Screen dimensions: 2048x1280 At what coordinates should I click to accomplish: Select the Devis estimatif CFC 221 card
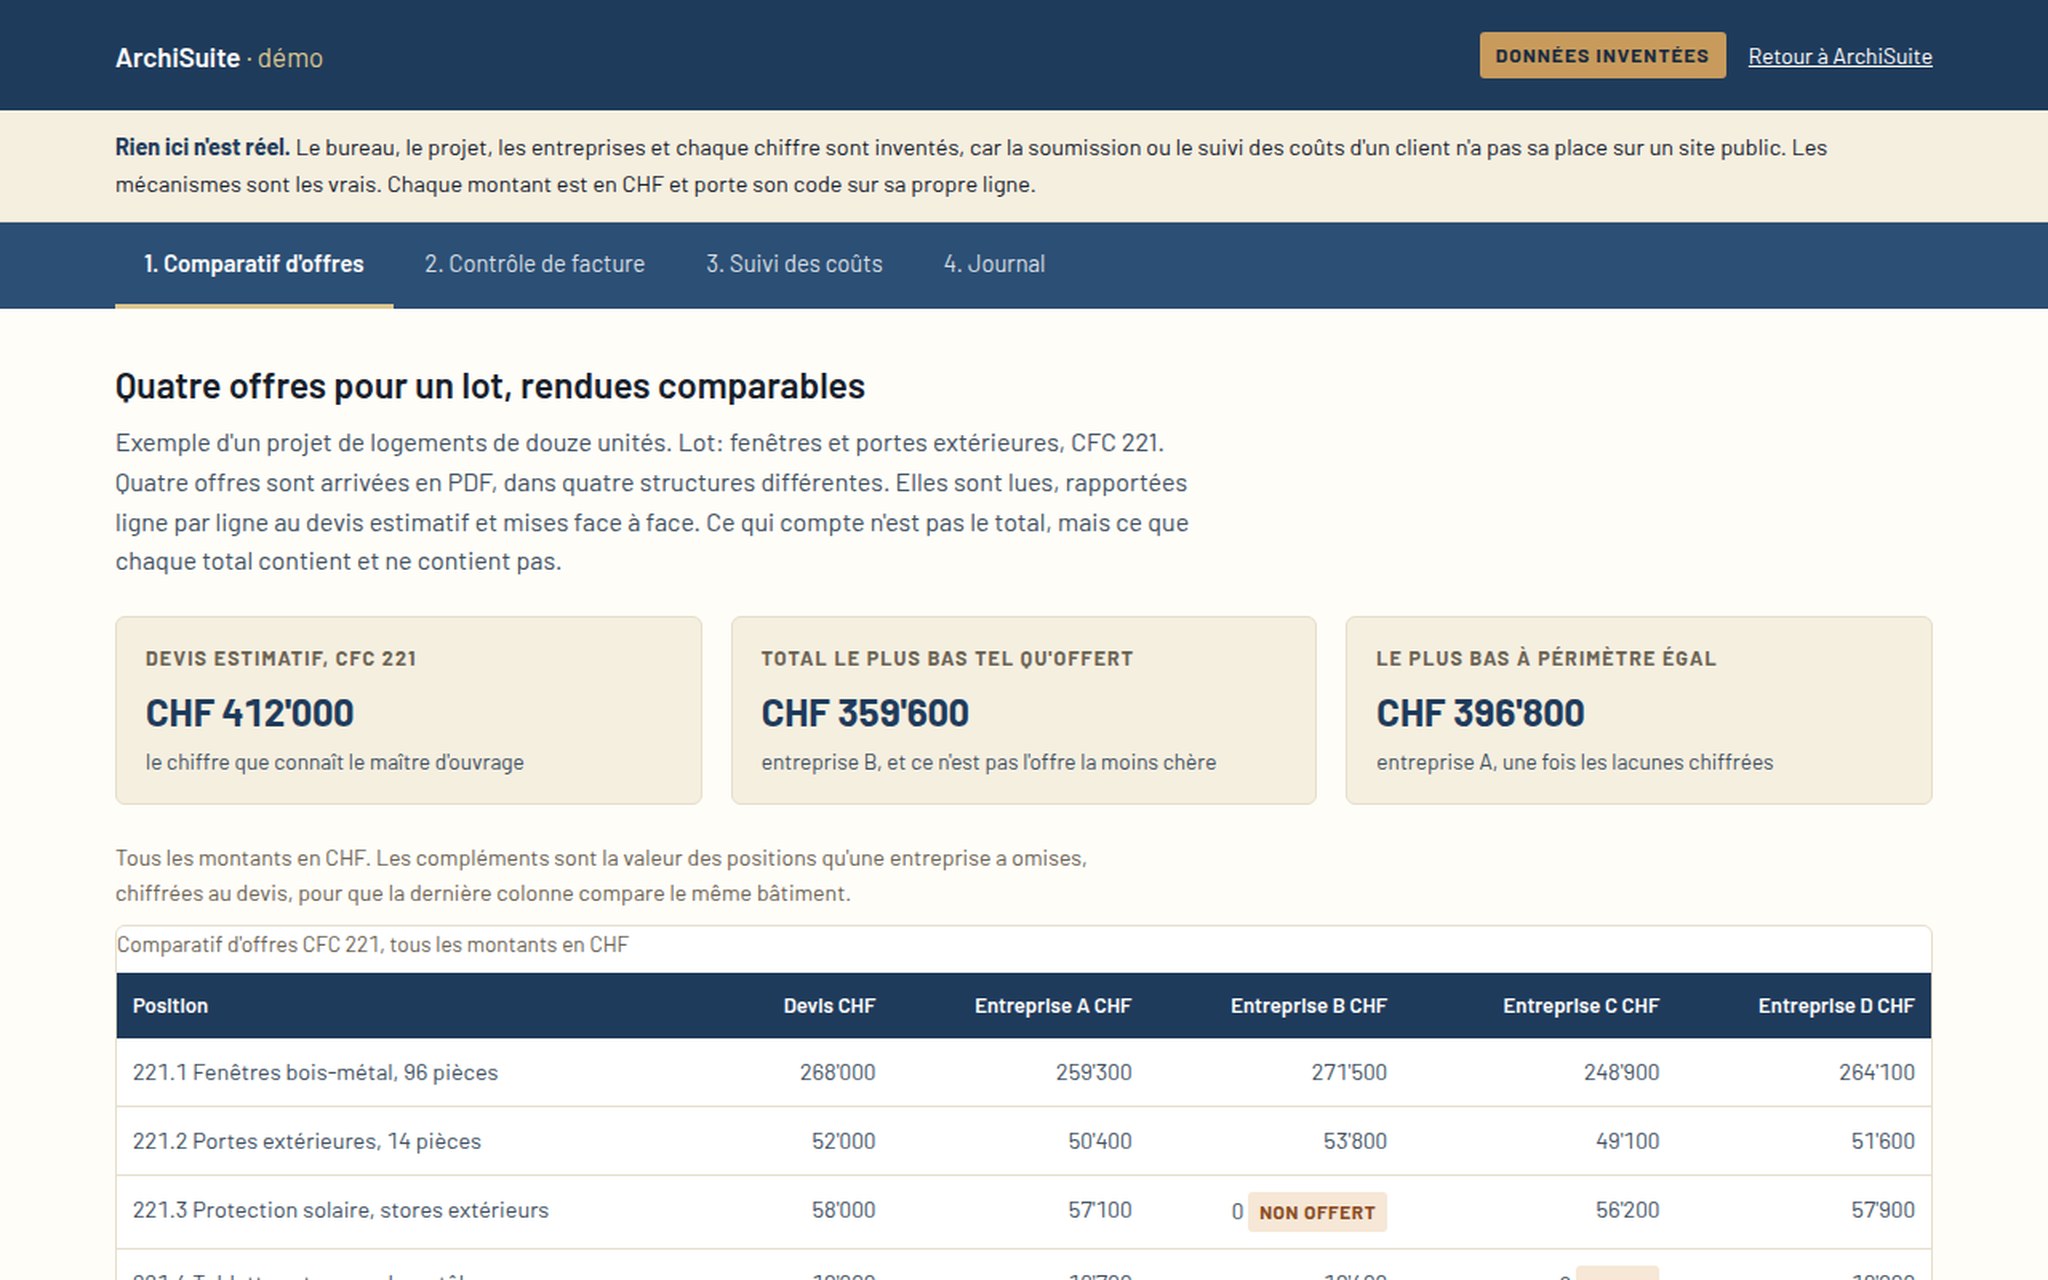pos(408,710)
